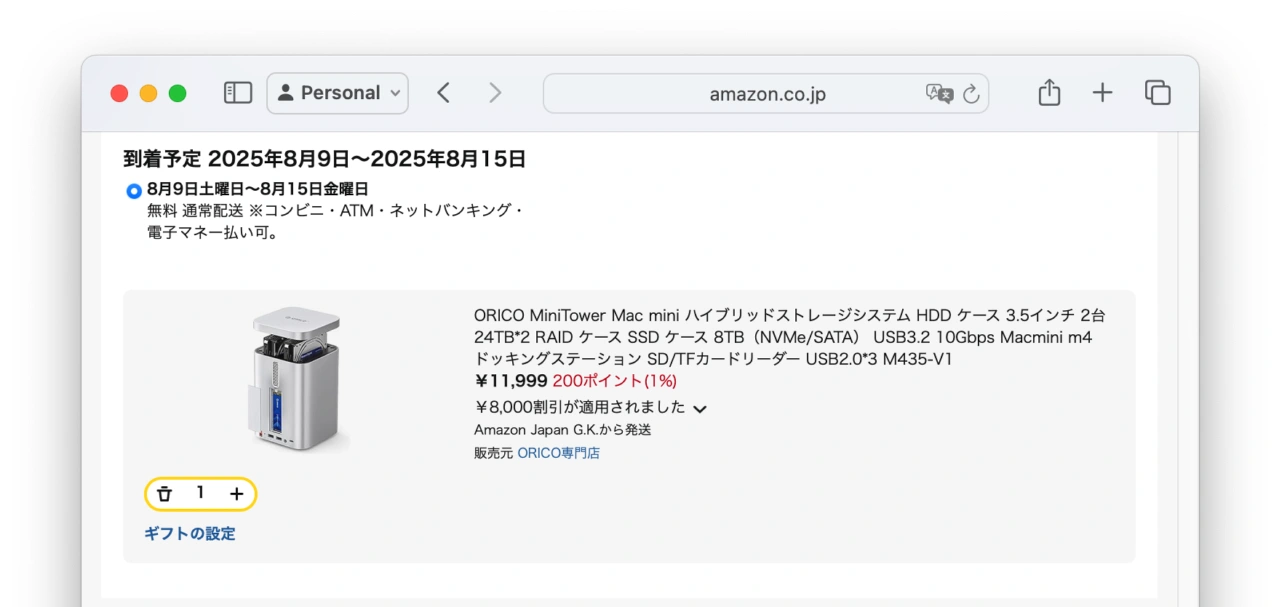The width and height of the screenshot is (1280, 607).
Task: Open a new tab
Action: [x=1102, y=92]
